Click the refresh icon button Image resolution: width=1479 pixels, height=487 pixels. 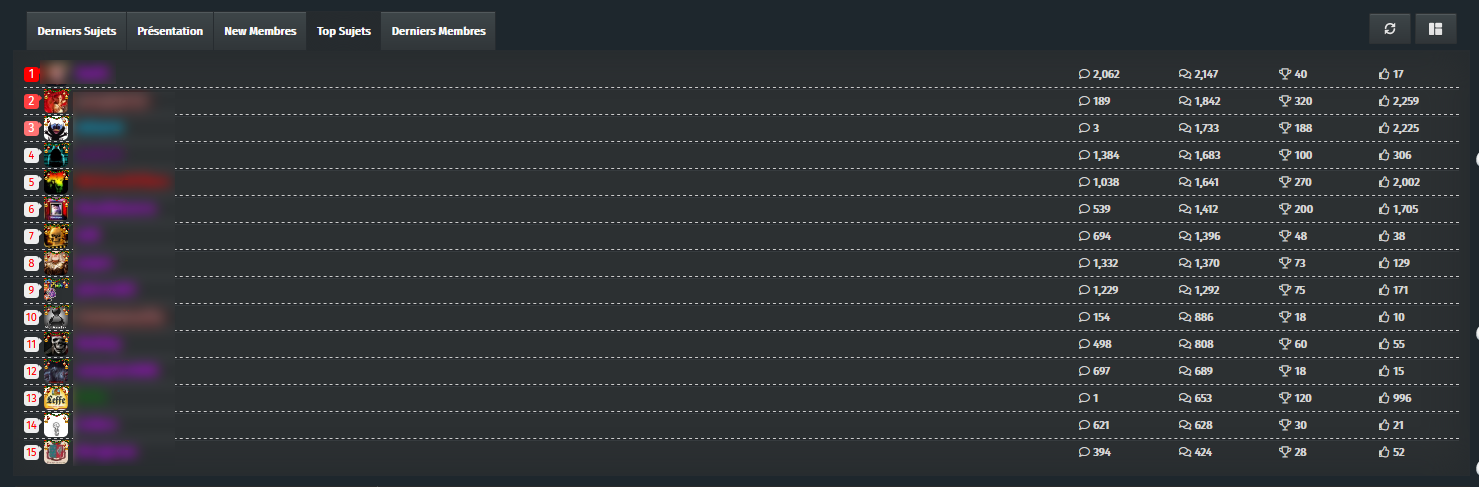[1389, 29]
